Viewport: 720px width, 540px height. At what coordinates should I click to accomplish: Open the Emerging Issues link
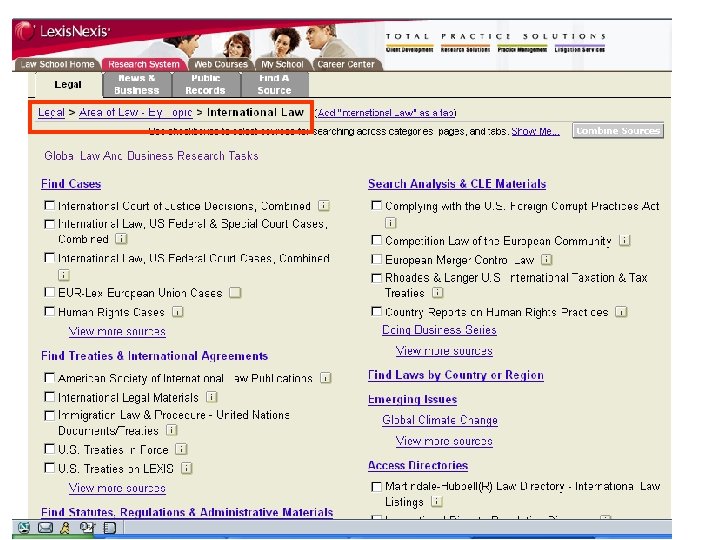412,399
